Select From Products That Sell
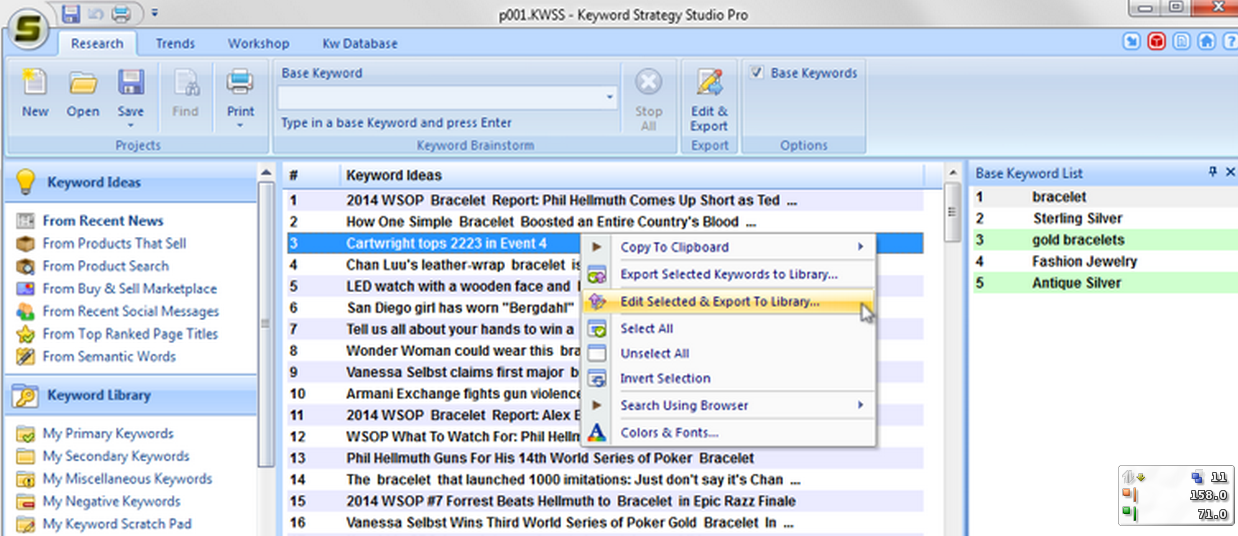The height and width of the screenshot is (536, 1238). 114,243
